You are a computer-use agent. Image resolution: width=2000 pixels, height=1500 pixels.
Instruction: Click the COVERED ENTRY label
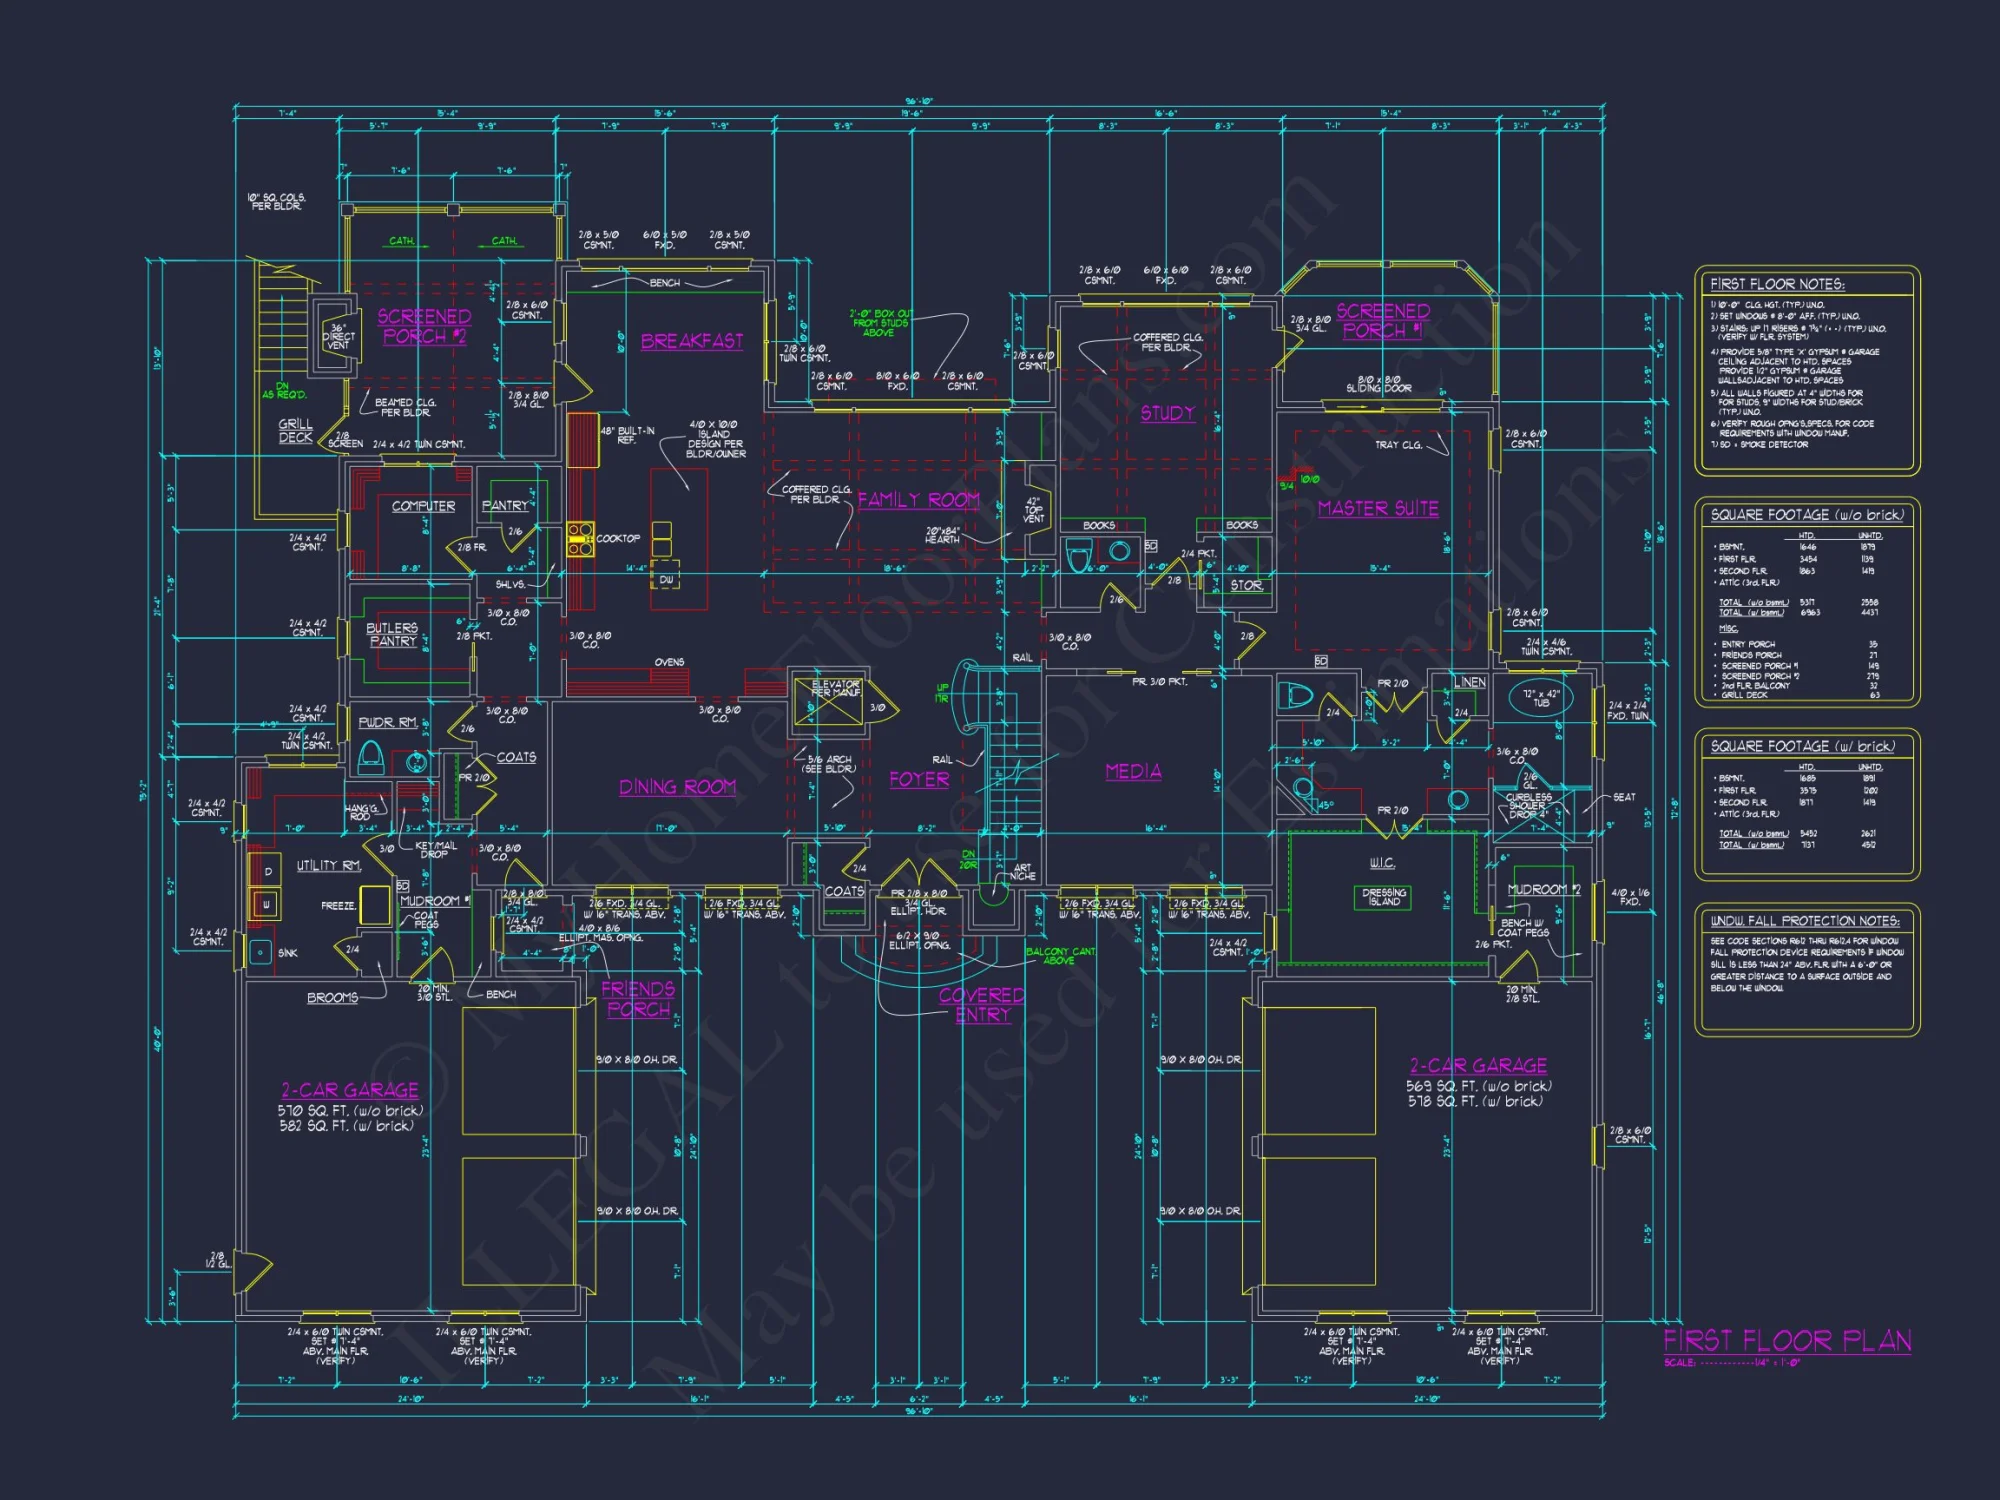click(x=982, y=1005)
